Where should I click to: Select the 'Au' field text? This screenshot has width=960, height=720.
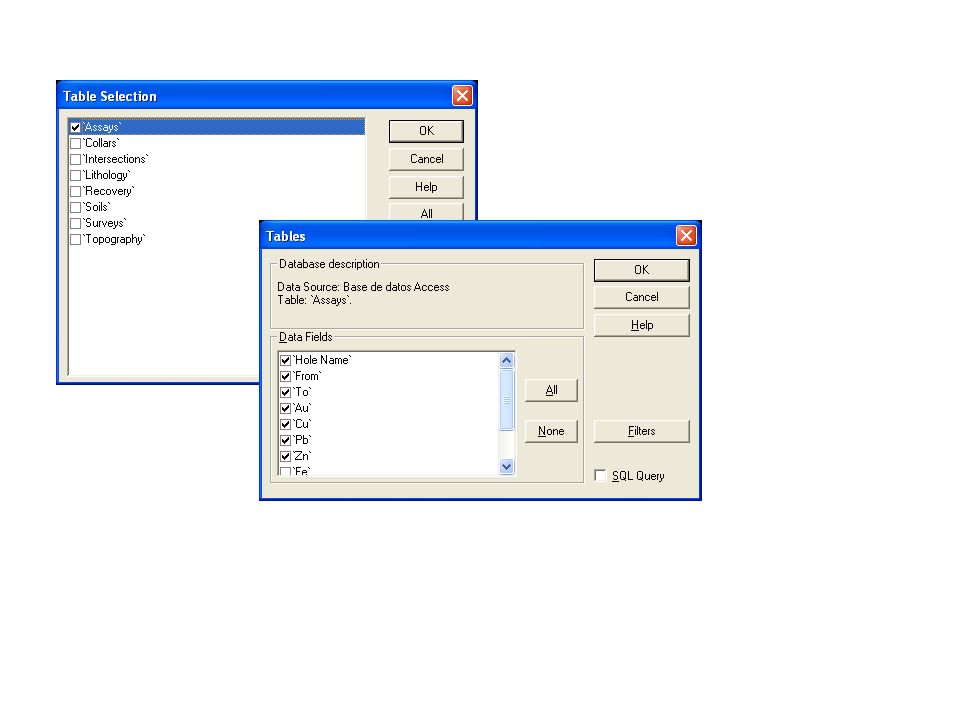pos(302,408)
